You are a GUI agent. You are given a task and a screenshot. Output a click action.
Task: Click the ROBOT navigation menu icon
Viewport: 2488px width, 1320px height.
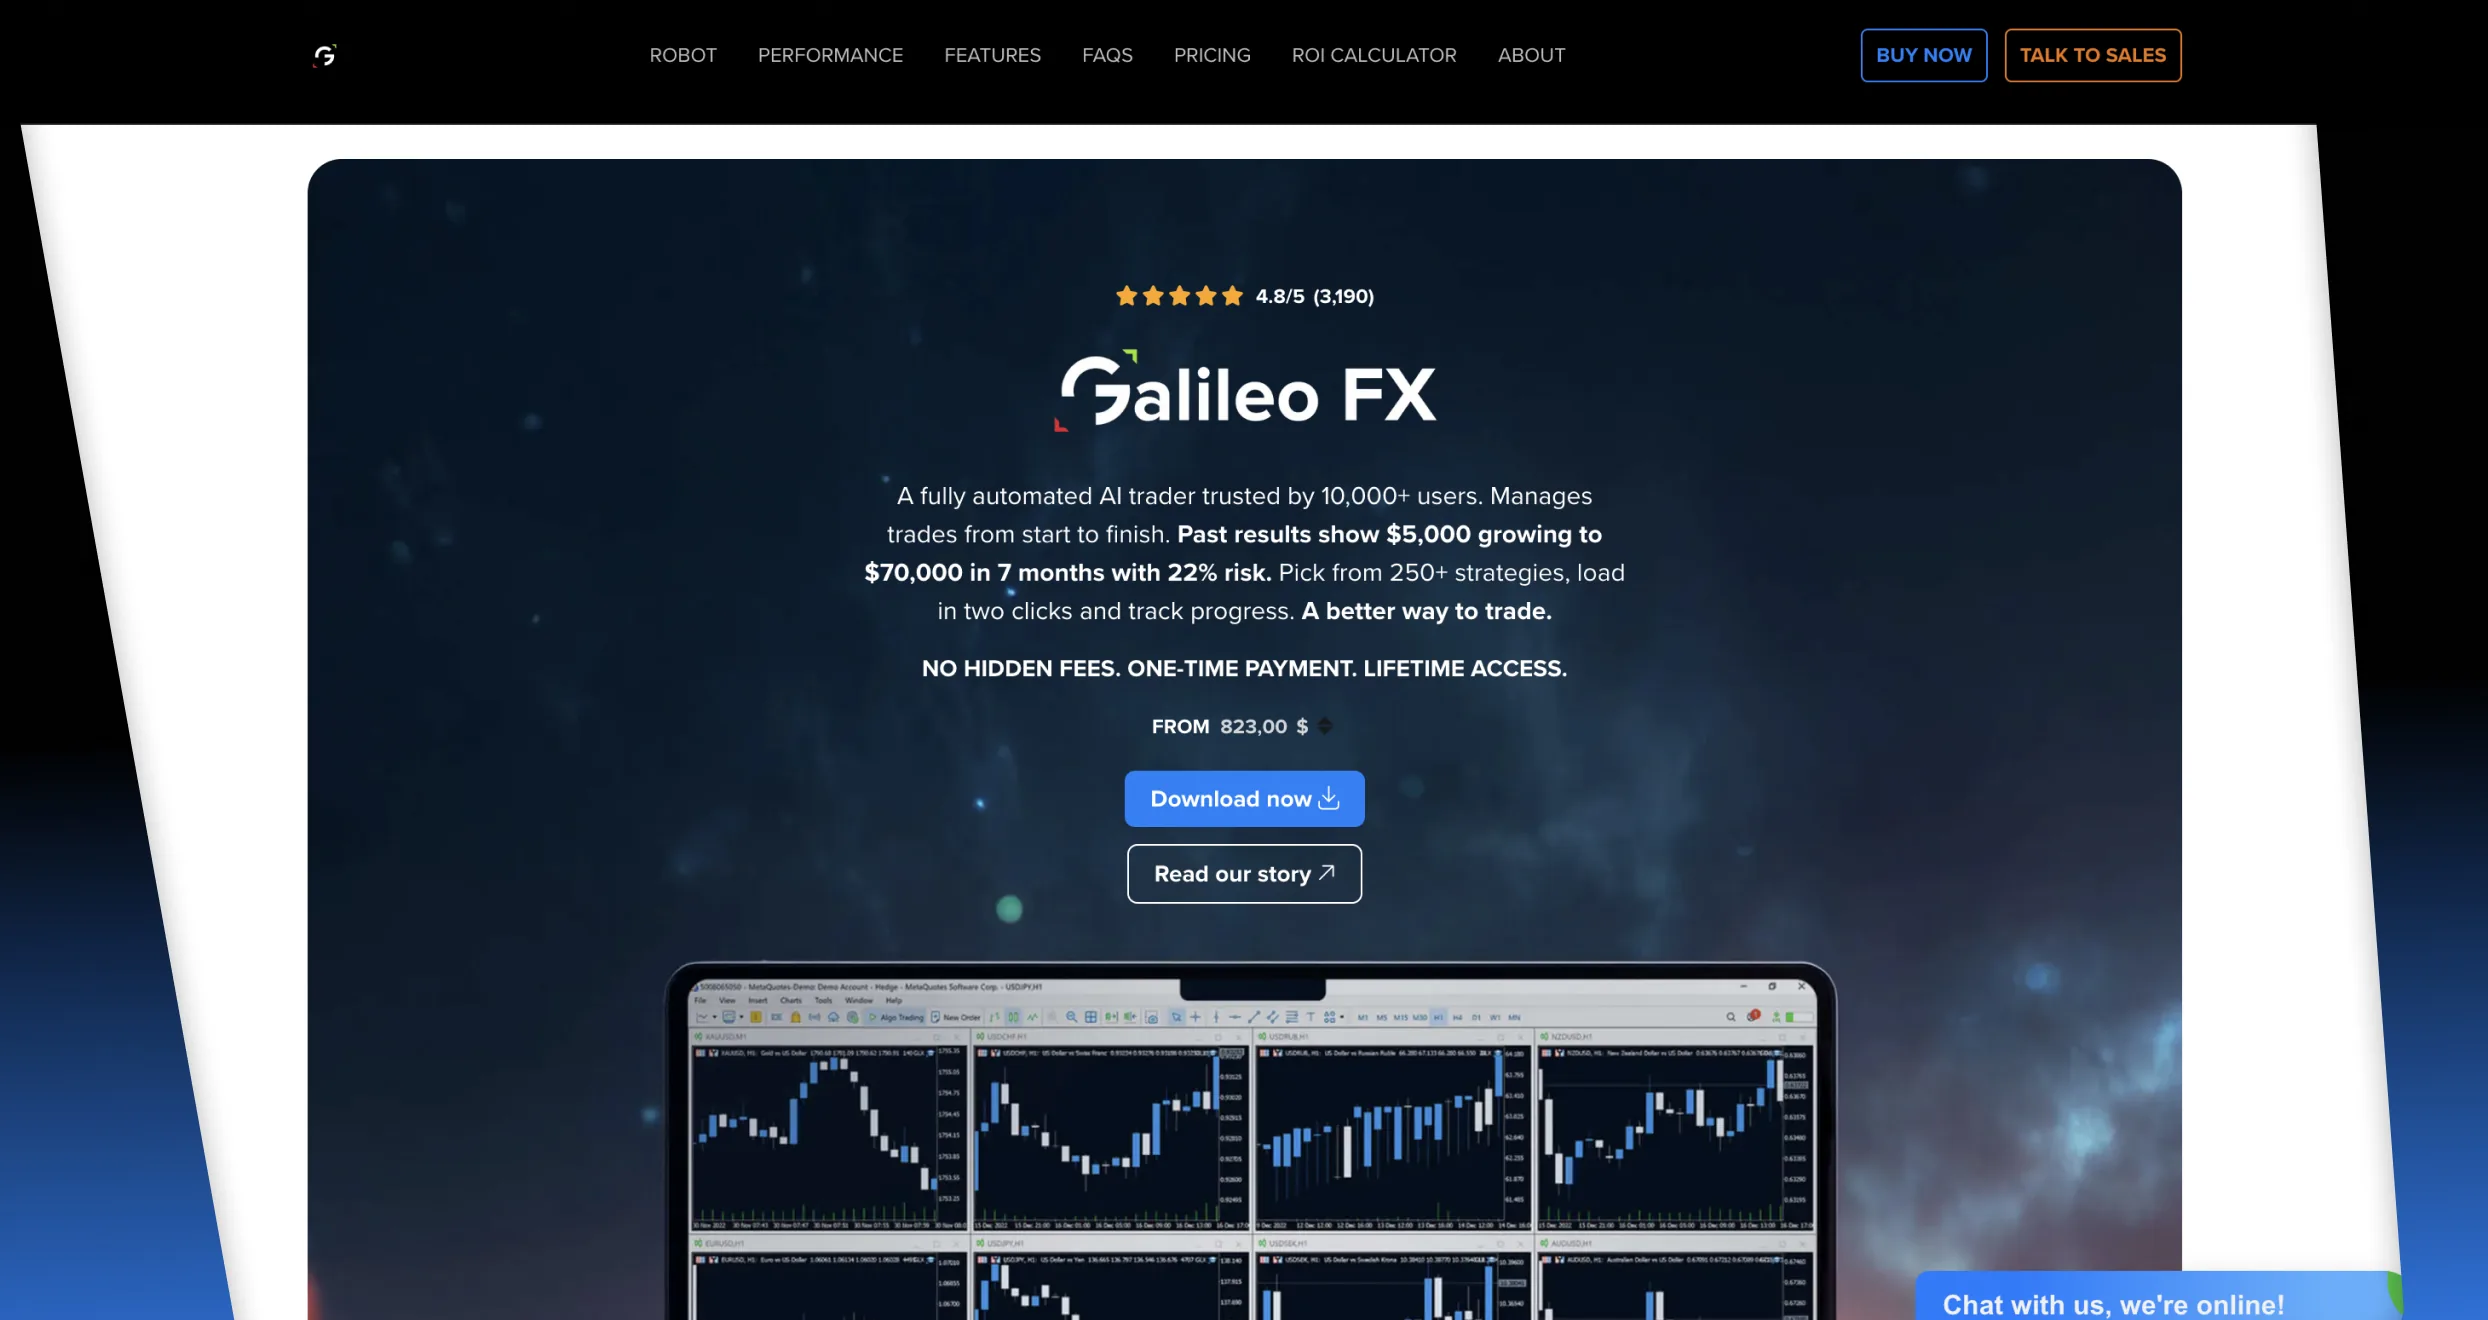coord(683,54)
